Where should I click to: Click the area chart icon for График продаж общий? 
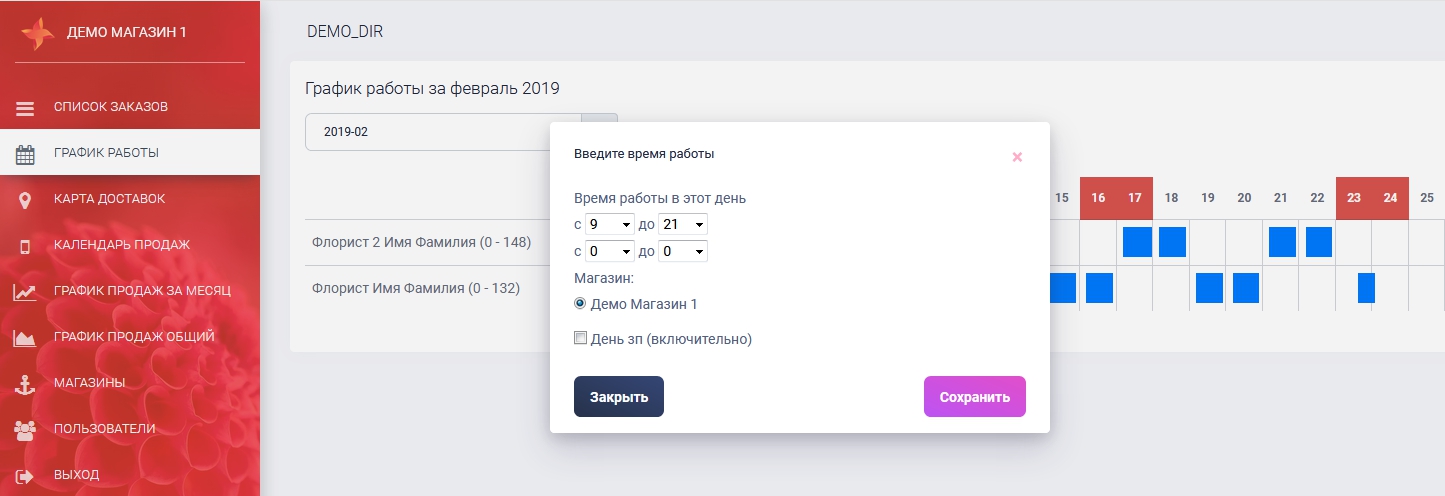(x=25, y=338)
